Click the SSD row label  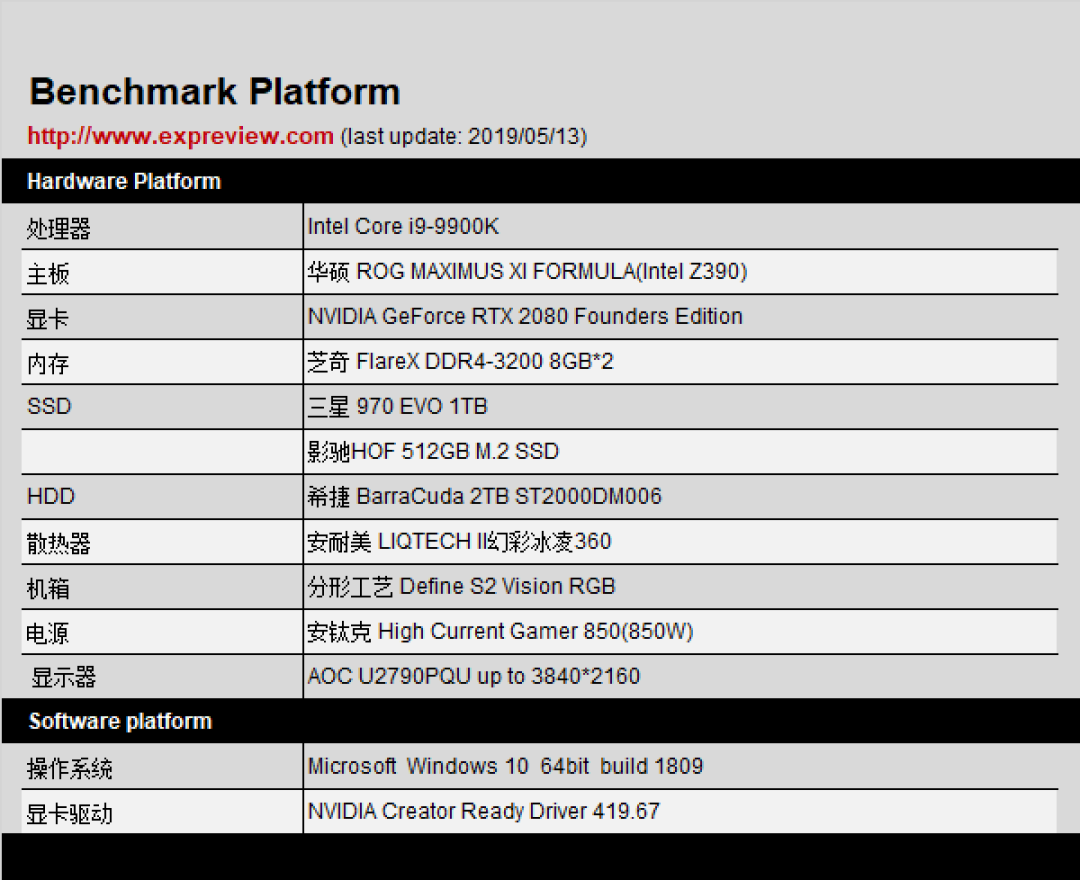pos(49,406)
